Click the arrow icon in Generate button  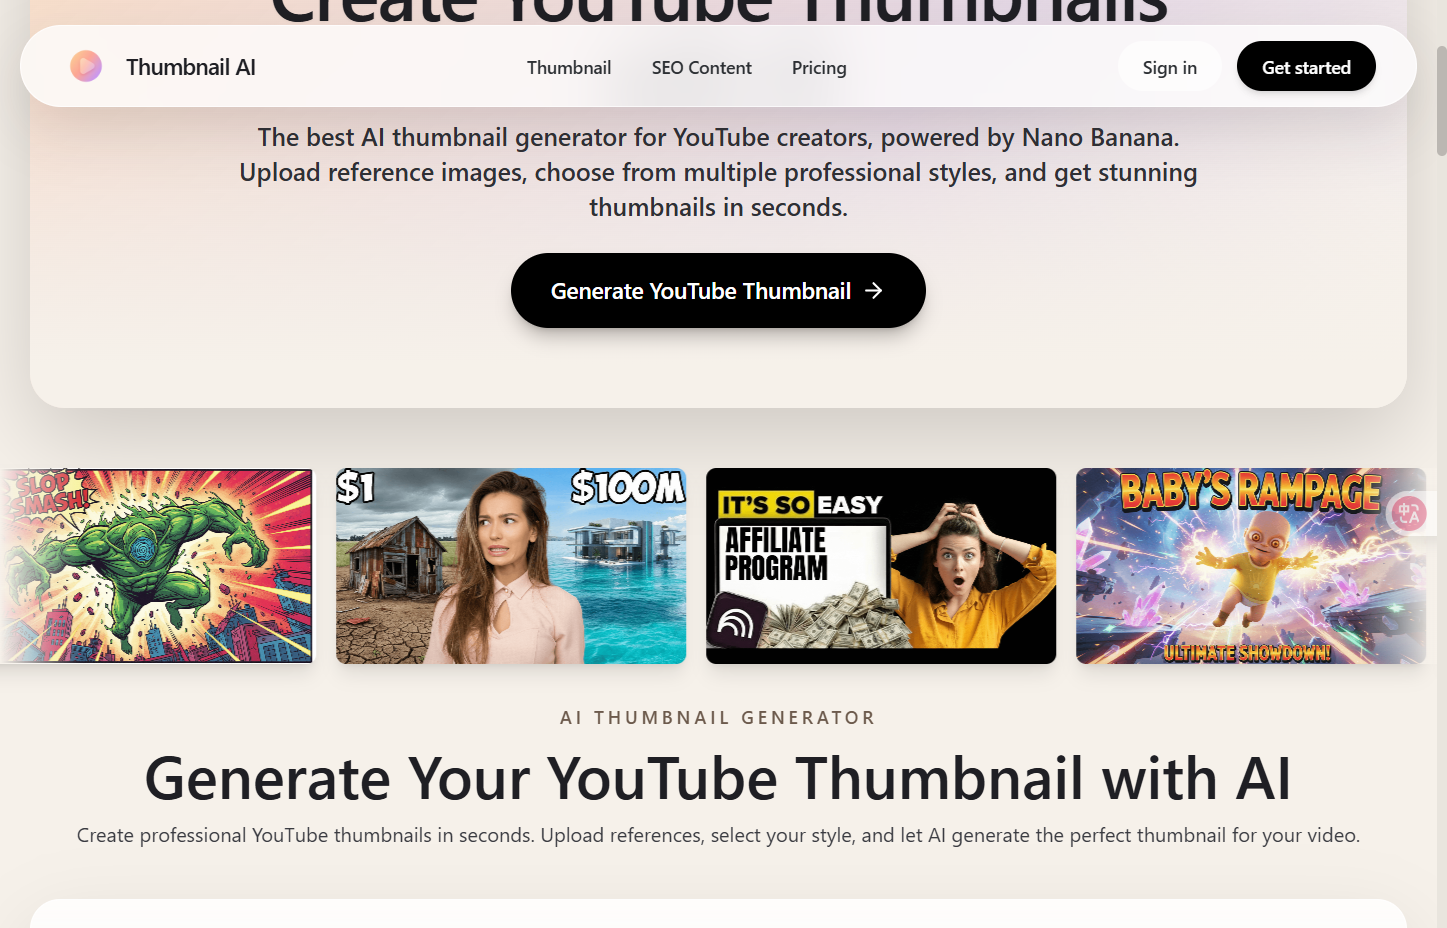point(874,290)
